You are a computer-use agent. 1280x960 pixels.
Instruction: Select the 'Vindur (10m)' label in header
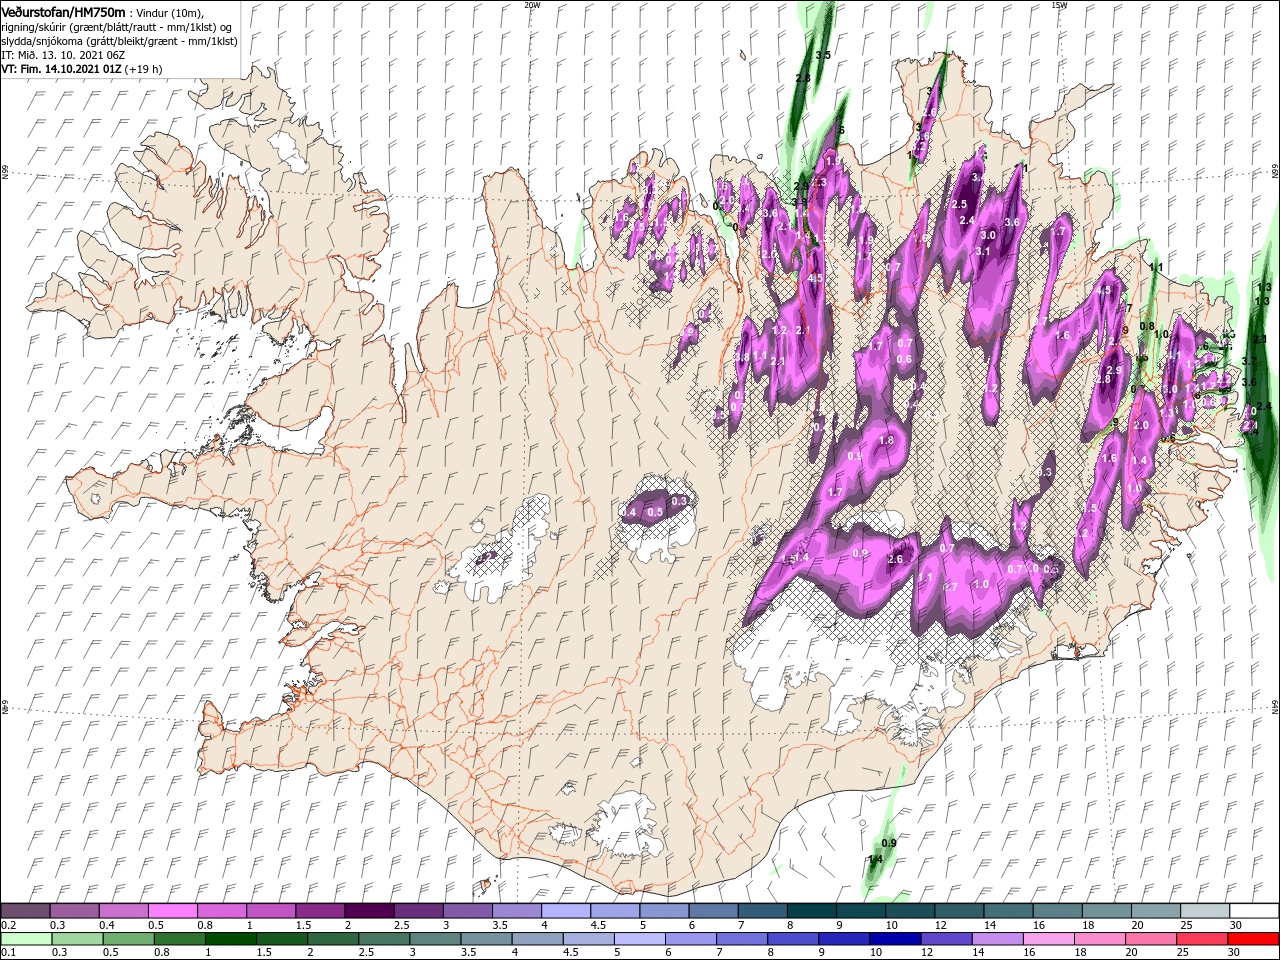click(x=171, y=12)
